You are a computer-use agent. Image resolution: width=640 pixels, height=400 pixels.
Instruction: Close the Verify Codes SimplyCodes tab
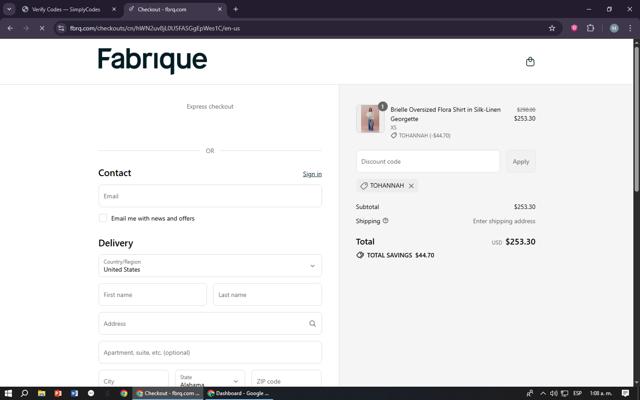point(114,9)
